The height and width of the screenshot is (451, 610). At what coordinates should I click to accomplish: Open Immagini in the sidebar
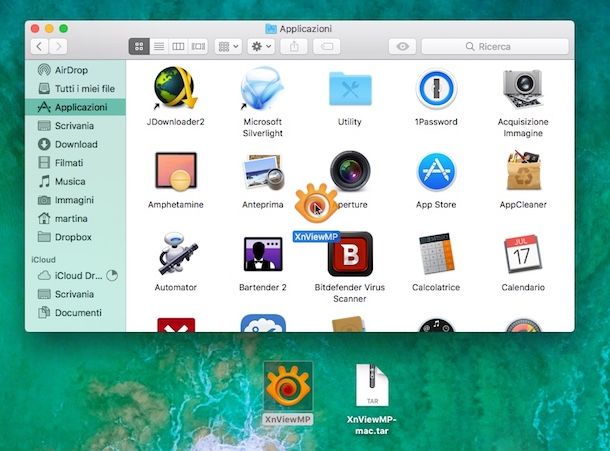coord(75,200)
